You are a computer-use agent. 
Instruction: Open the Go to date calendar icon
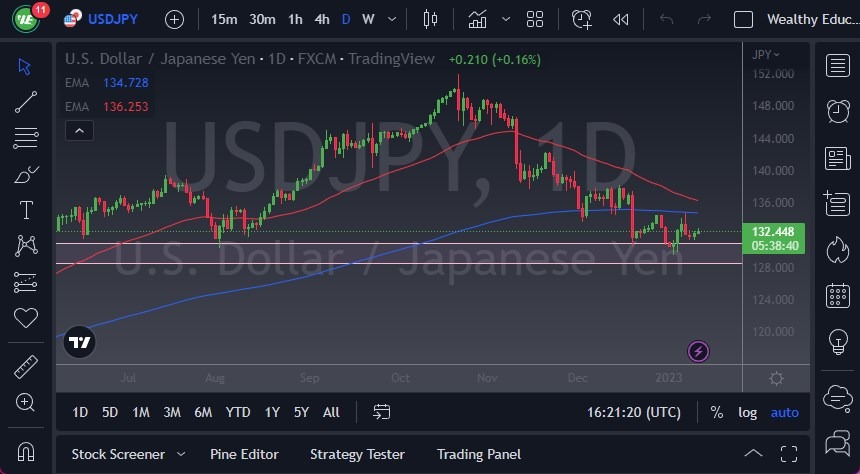pos(381,412)
